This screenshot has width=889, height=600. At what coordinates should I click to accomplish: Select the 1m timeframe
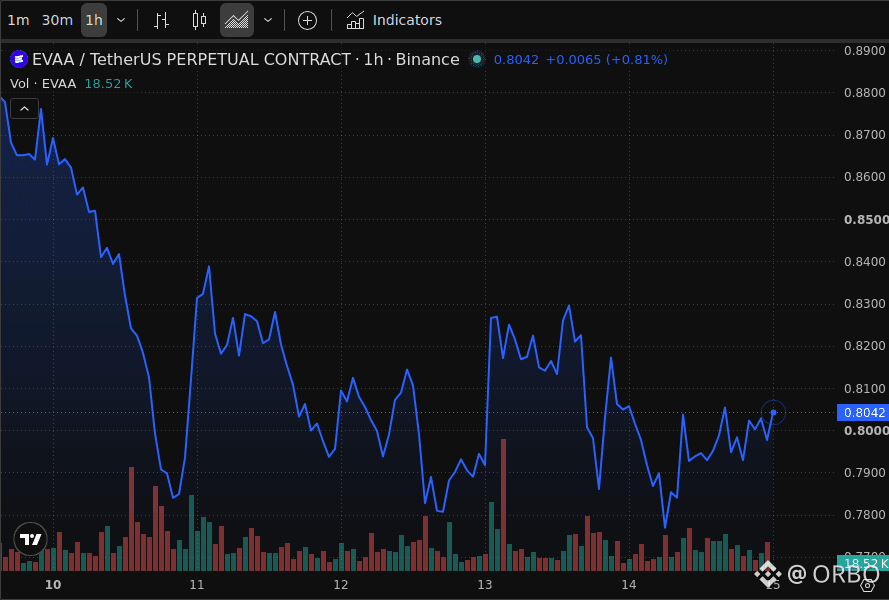pos(18,20)
